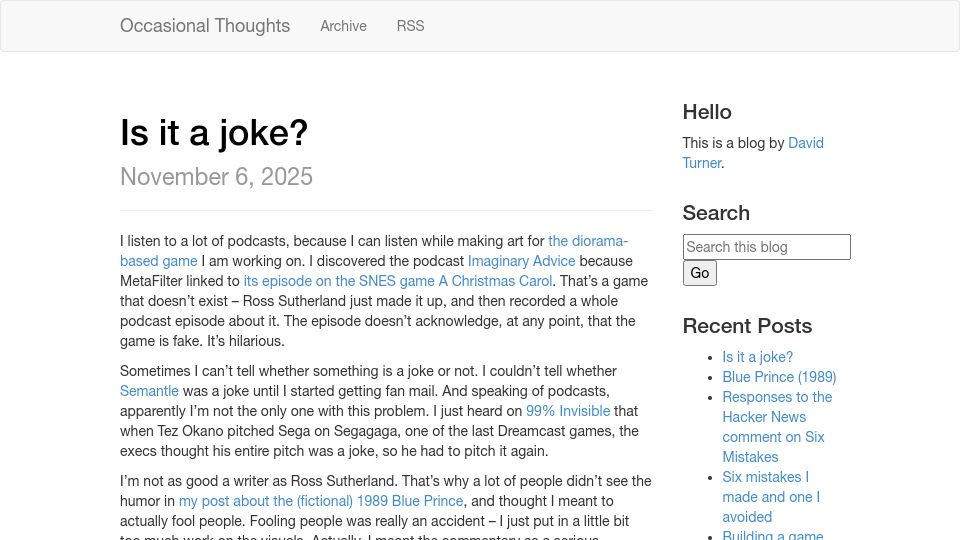
Task: Click the Search sidebar heading
Action: click(x=716, y=213)
